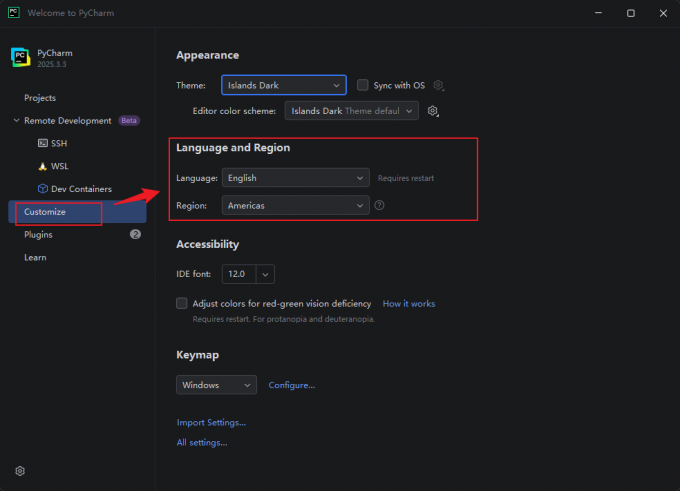
Task: Open the How it works link
Action: coord(409,304)
